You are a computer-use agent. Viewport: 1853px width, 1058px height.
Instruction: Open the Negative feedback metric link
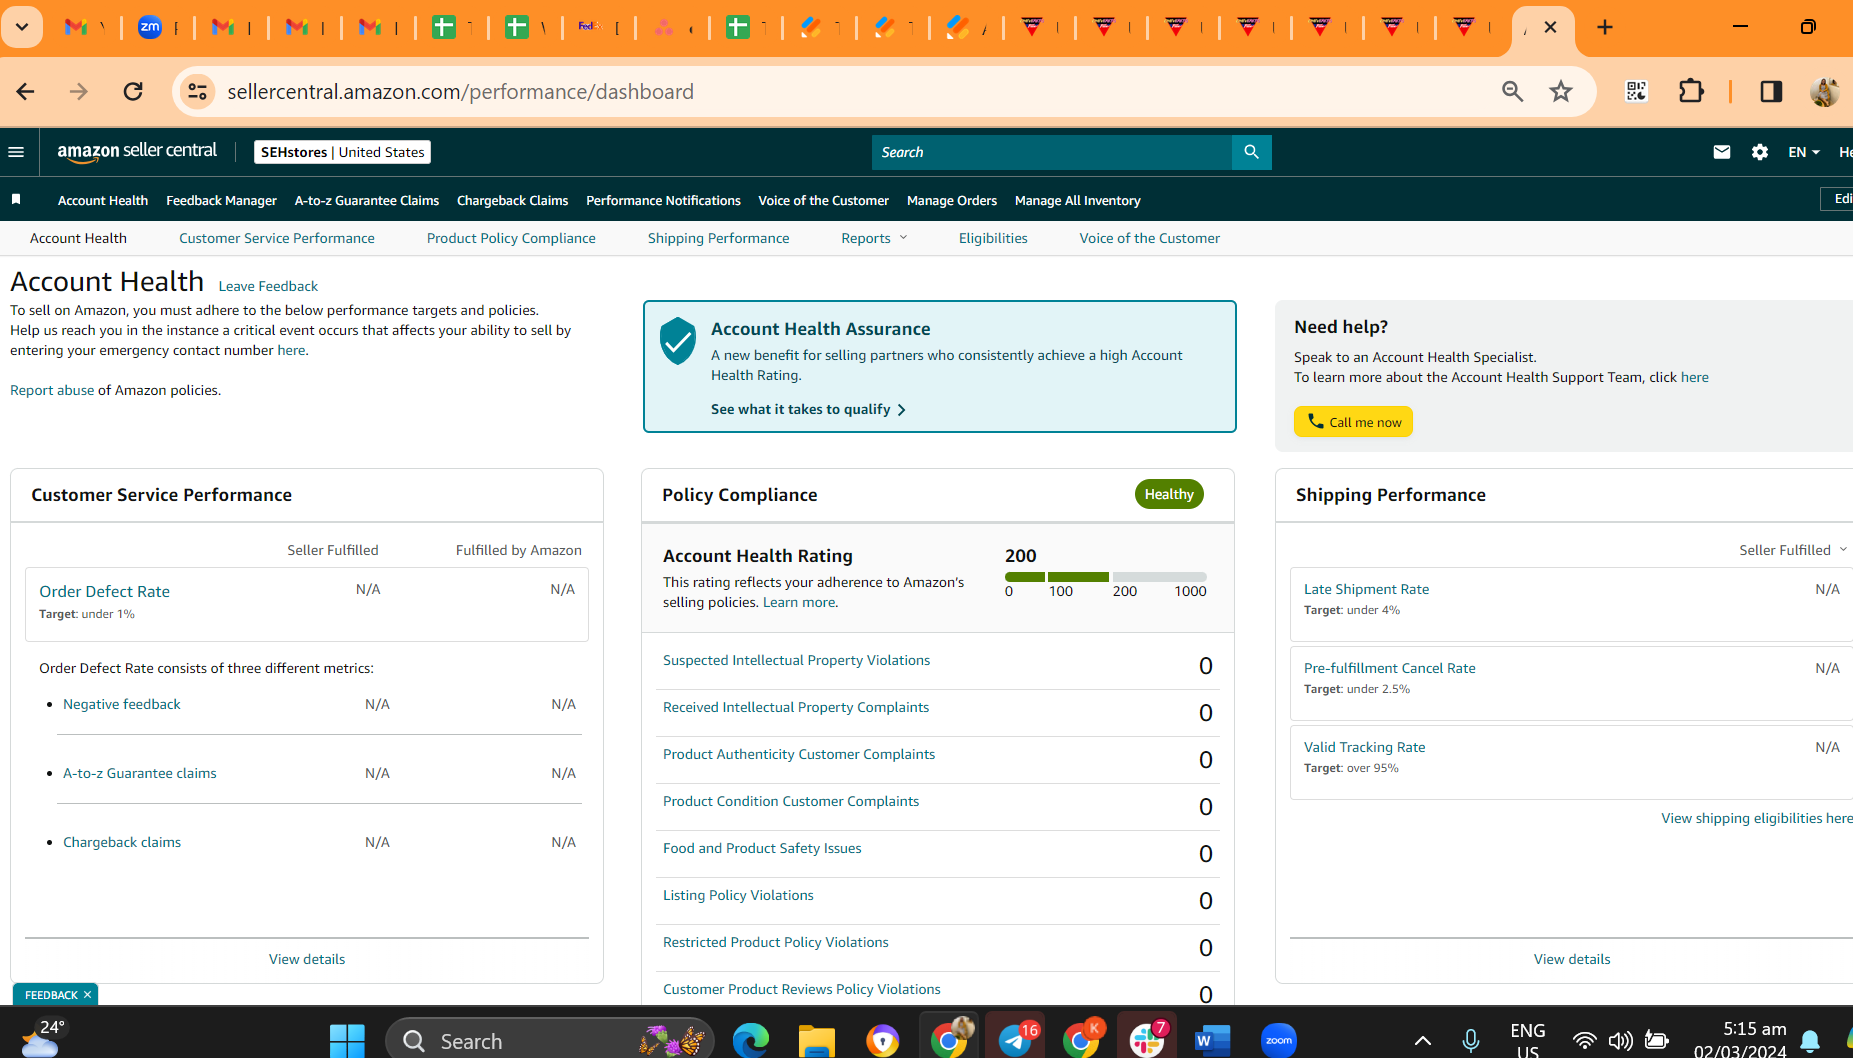pyautogui.click(x=122, y=704)
